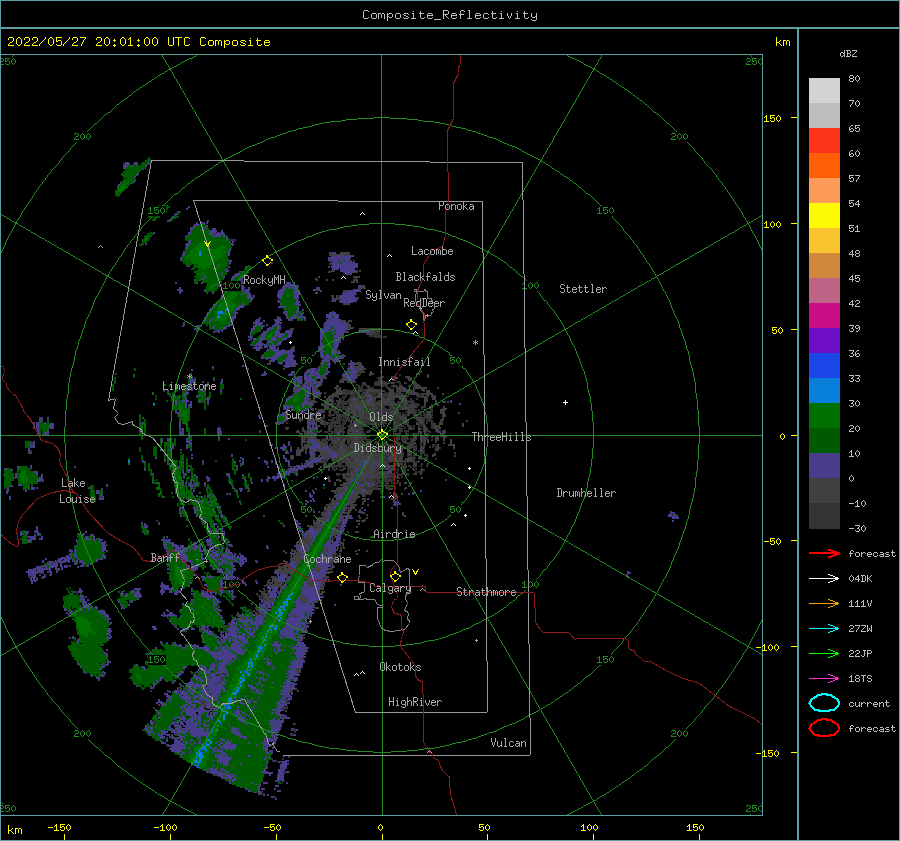The image size is (900, 841).
Task: Pick the light gray swatch between 80 and 70 dBZ
Action: click(x=824, y=91)
